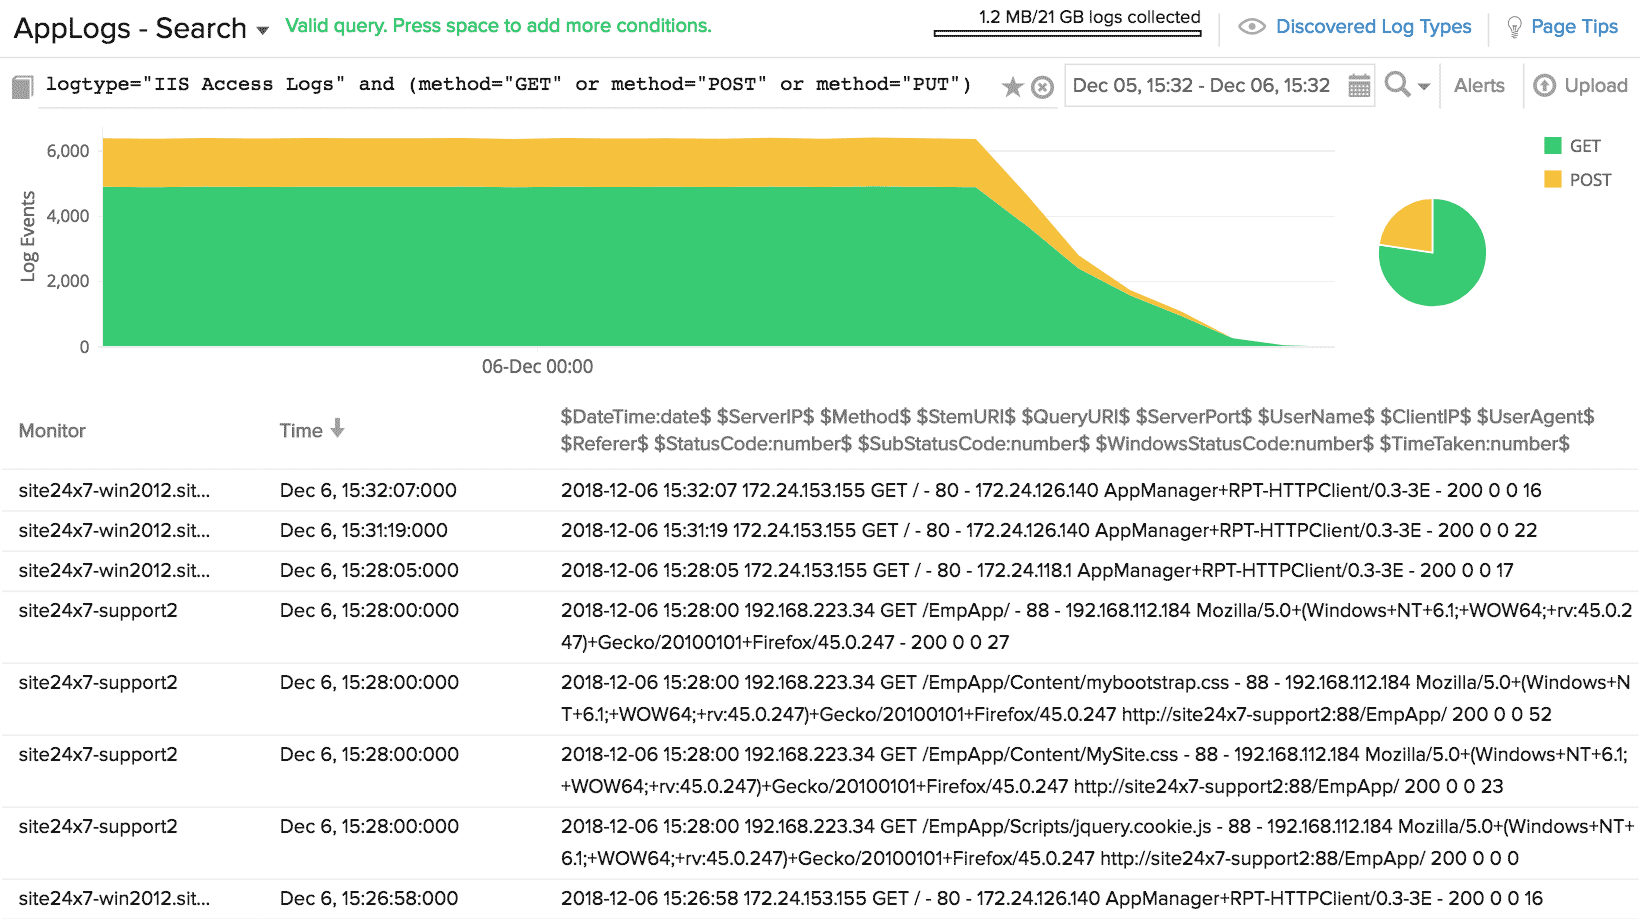Select the Monitor column header
This screenshot has width=1640, height=919.
[x=52, y=431]
